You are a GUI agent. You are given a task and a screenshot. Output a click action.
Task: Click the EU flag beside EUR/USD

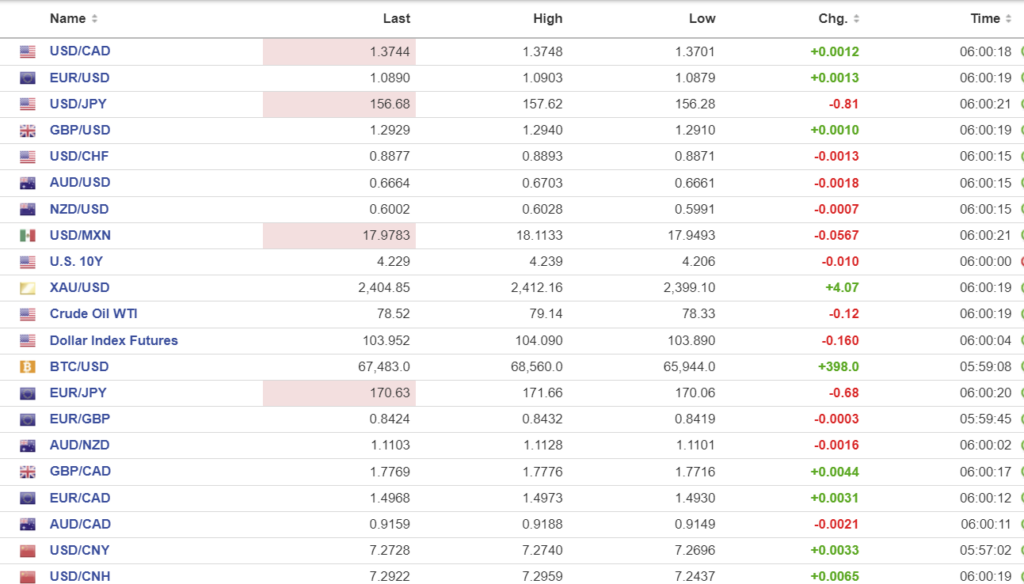coord(28,78)
